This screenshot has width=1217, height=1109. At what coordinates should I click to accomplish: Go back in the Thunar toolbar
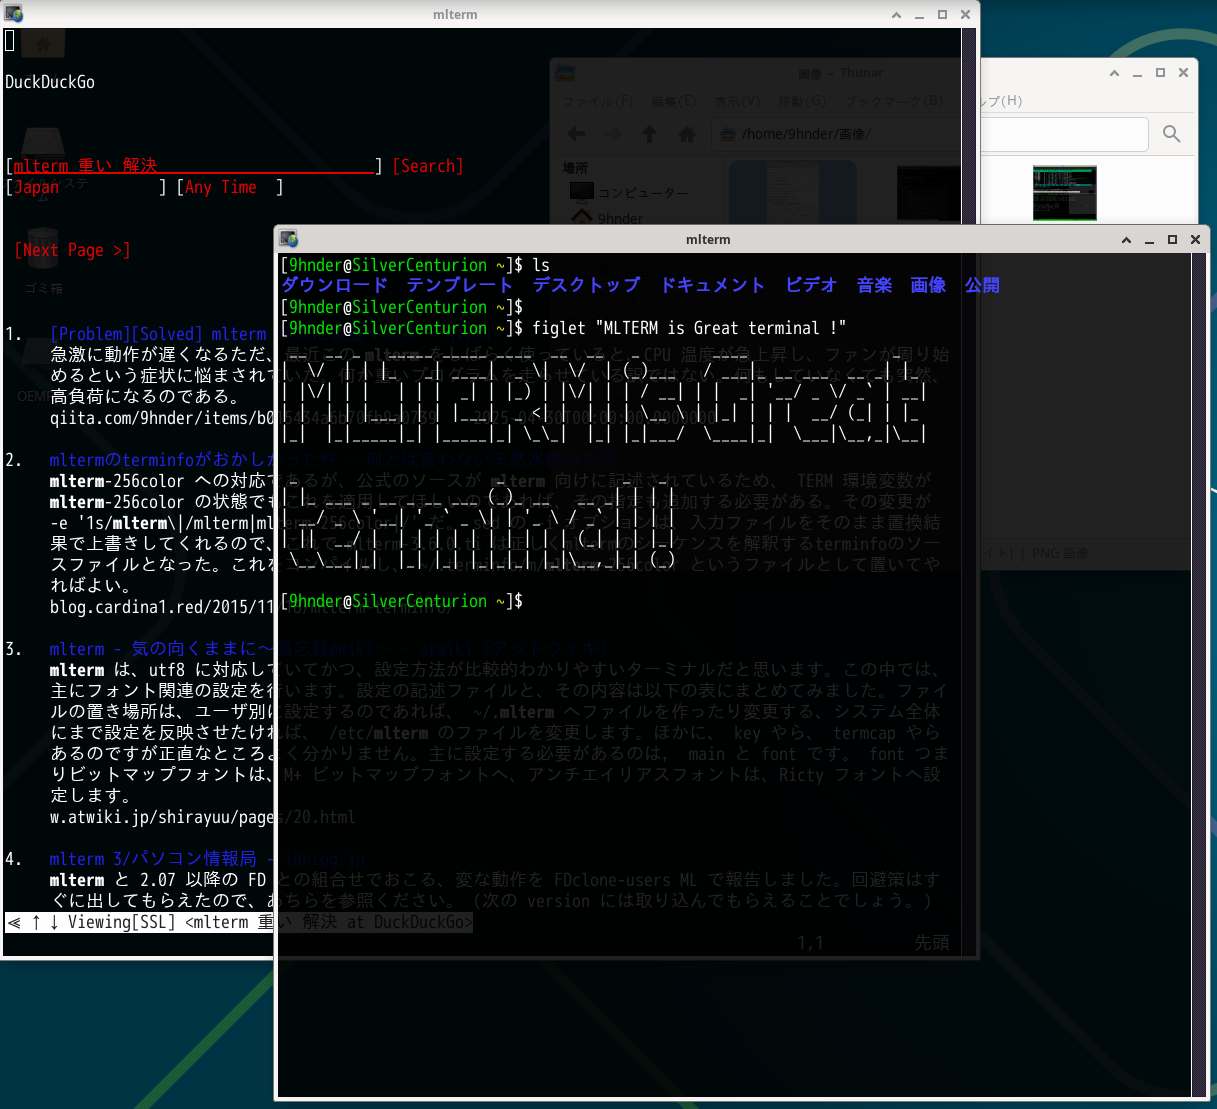(x=576, y=133)
